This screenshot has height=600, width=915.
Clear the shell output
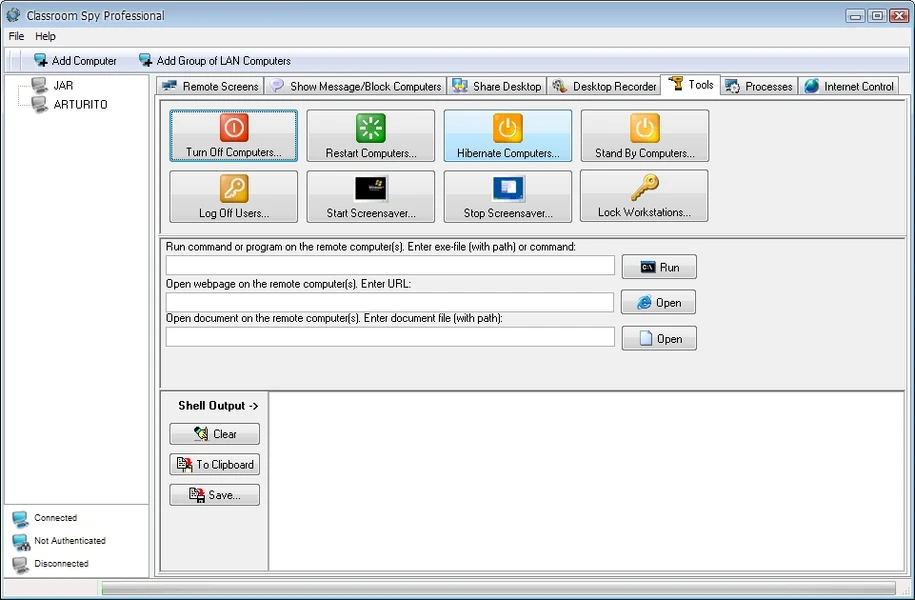click(215, 434)
